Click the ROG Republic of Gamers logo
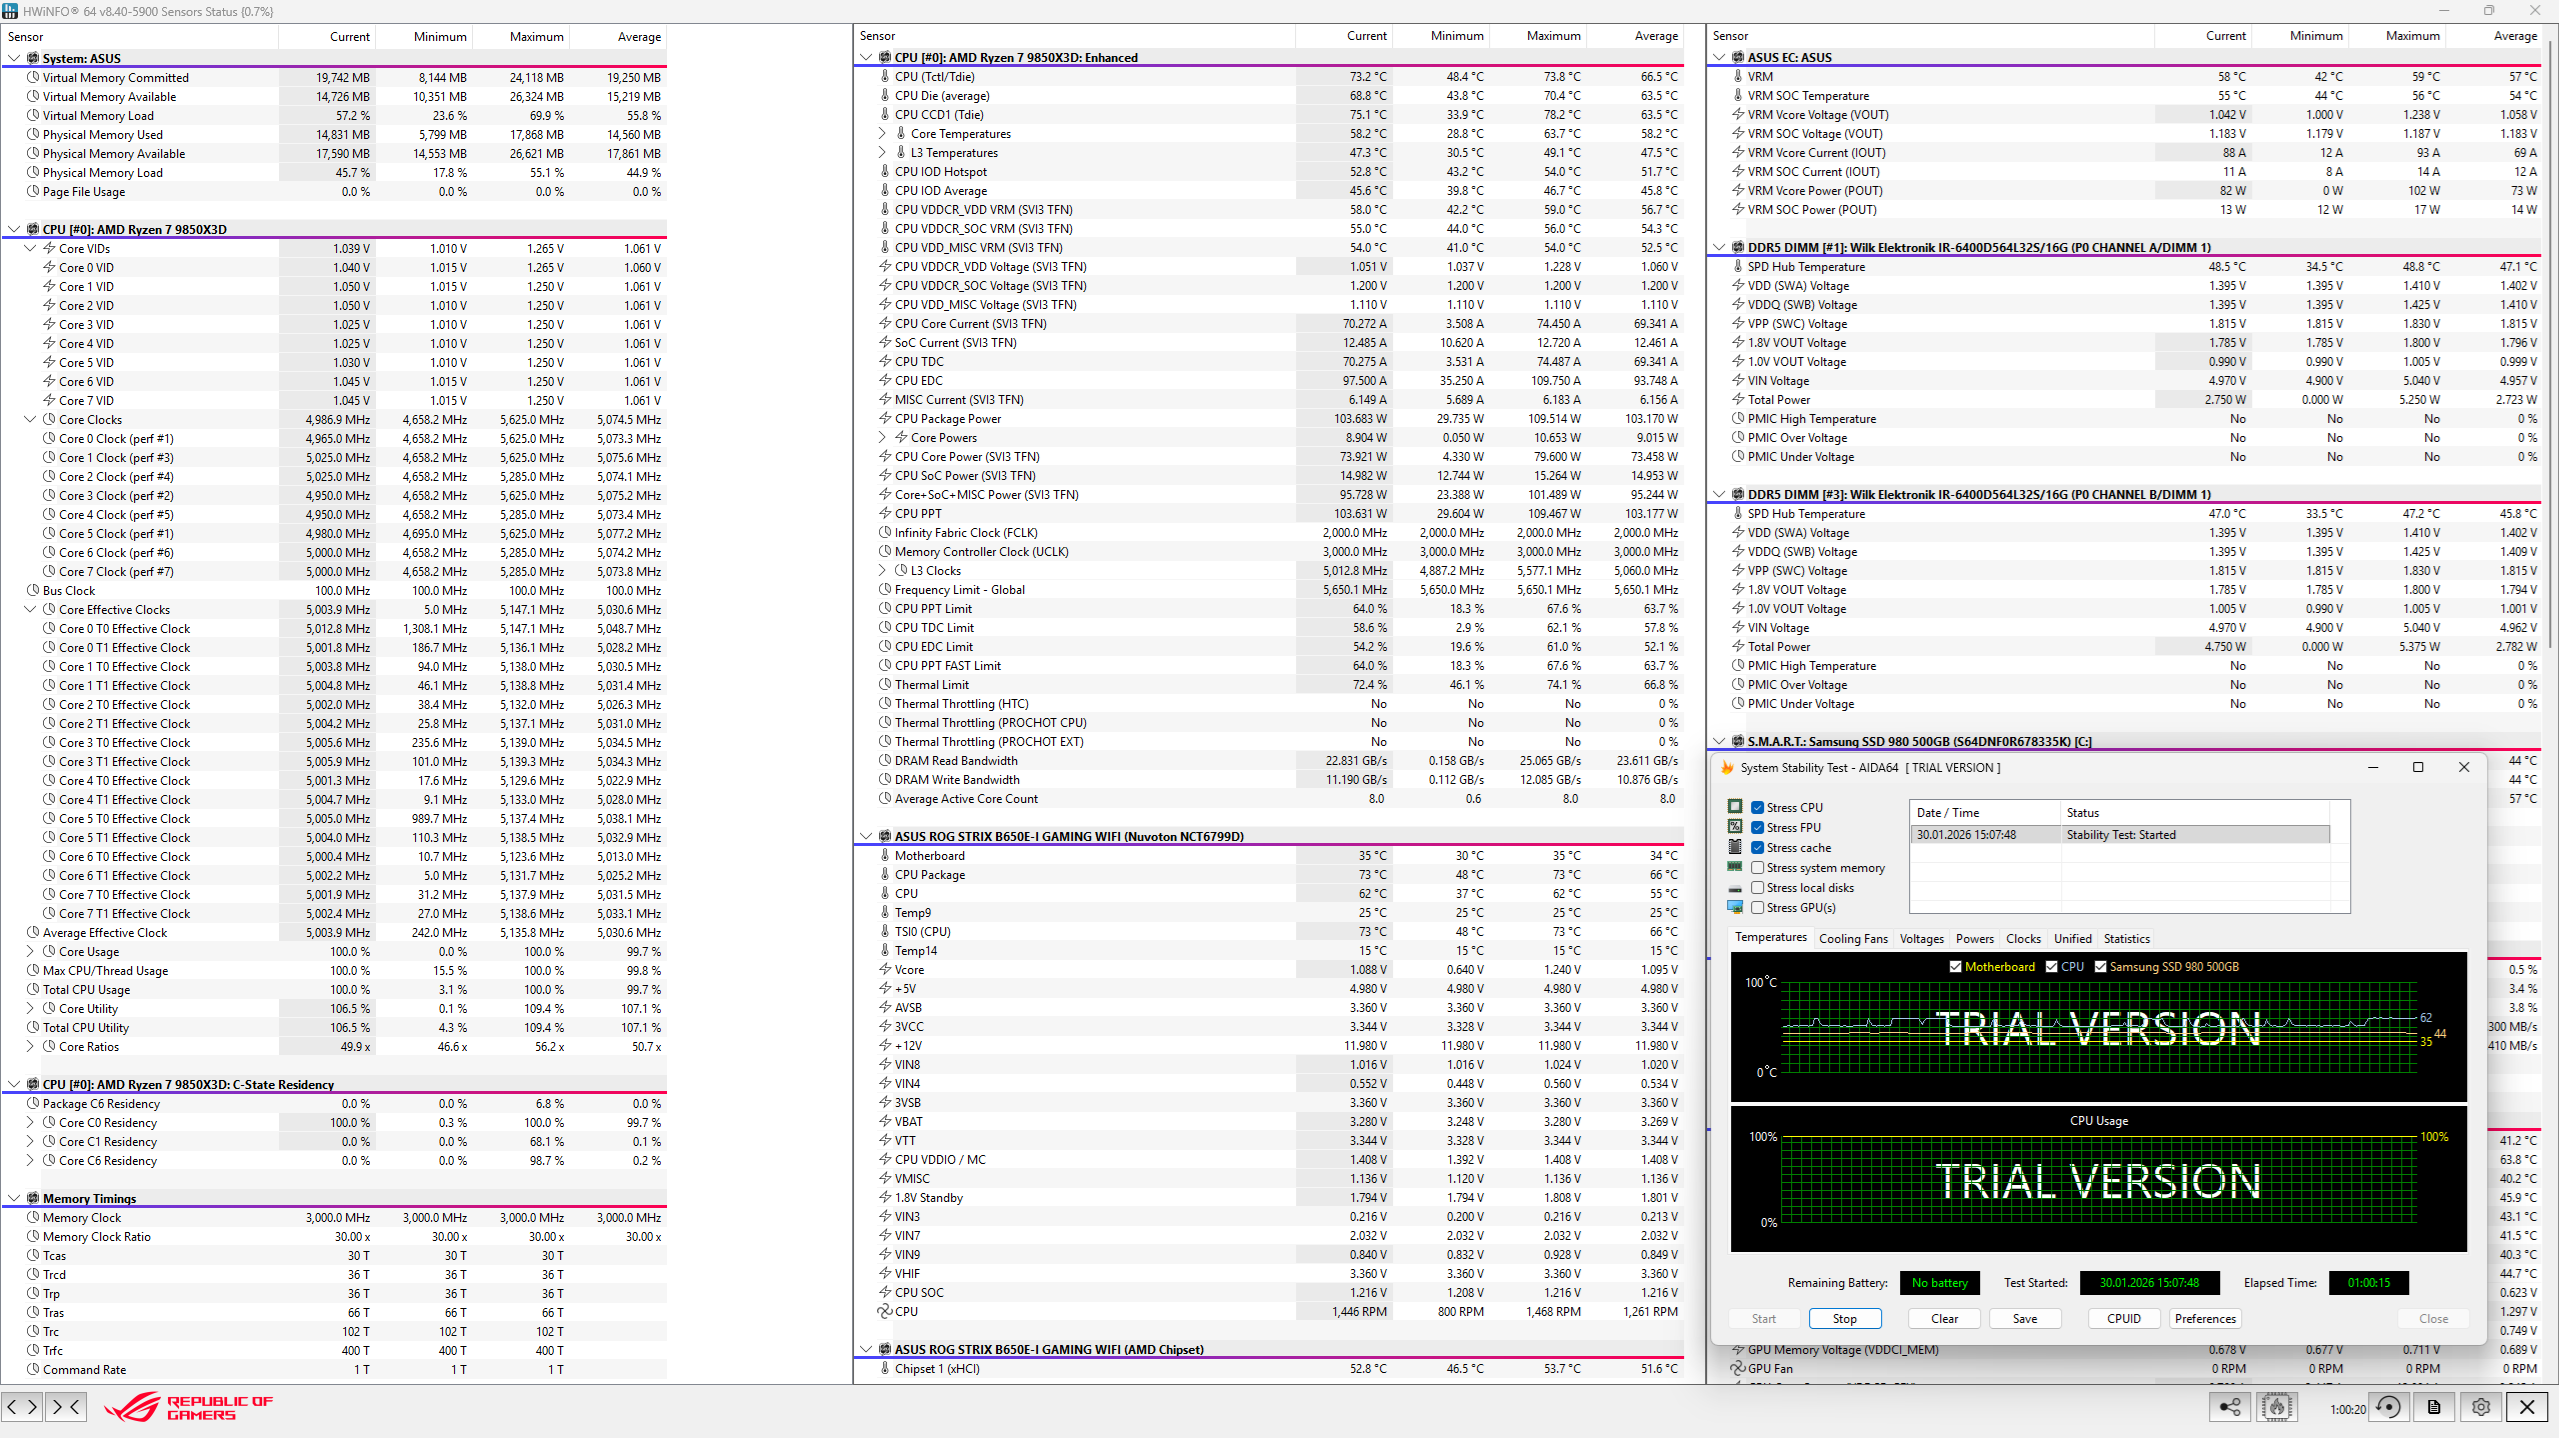The width and height of the screenshot is (2559, 1438). pos(190,1407)
